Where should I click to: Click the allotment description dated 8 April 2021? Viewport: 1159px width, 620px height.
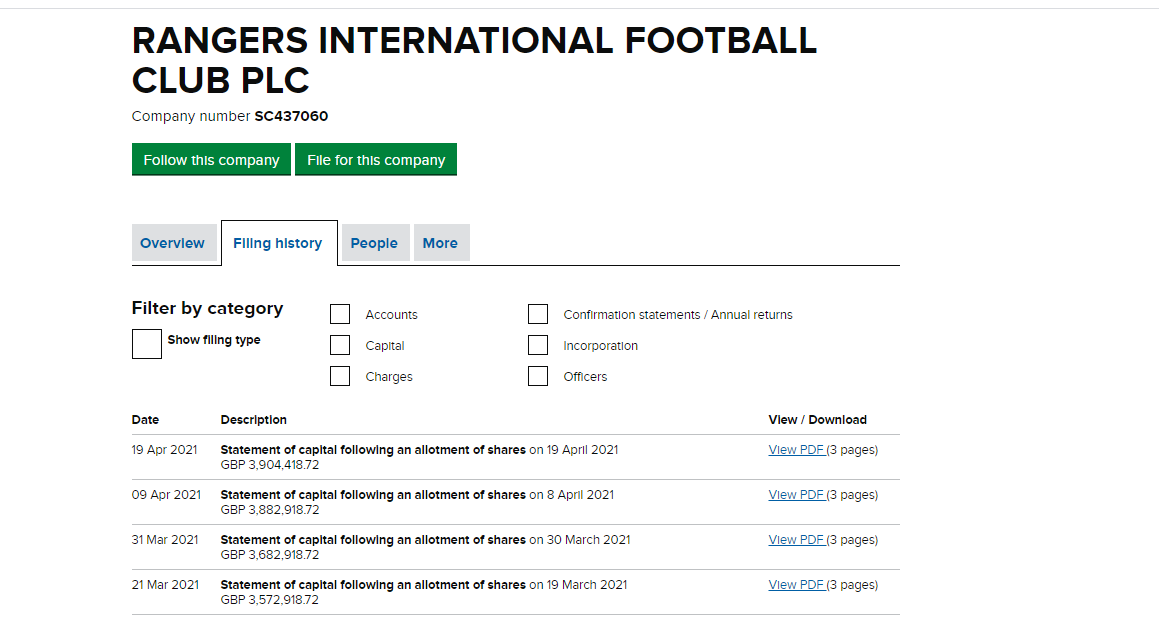tap(417, 494)
